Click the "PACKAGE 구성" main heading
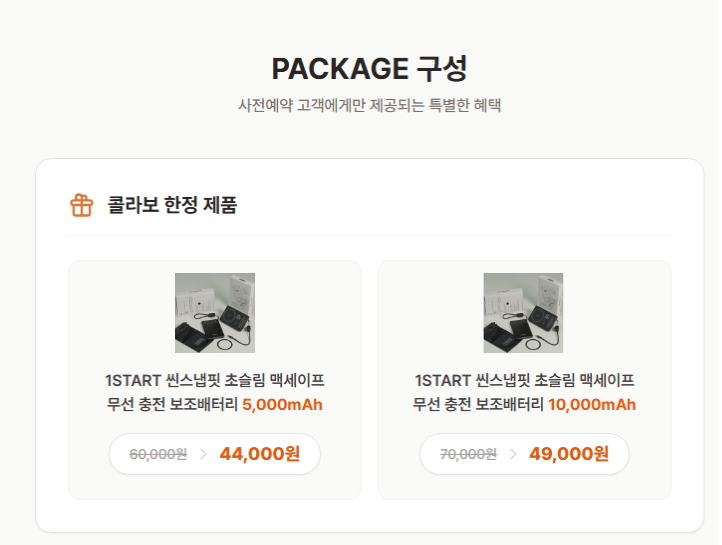This screenshot has height=545, width=722. point(369,69)
